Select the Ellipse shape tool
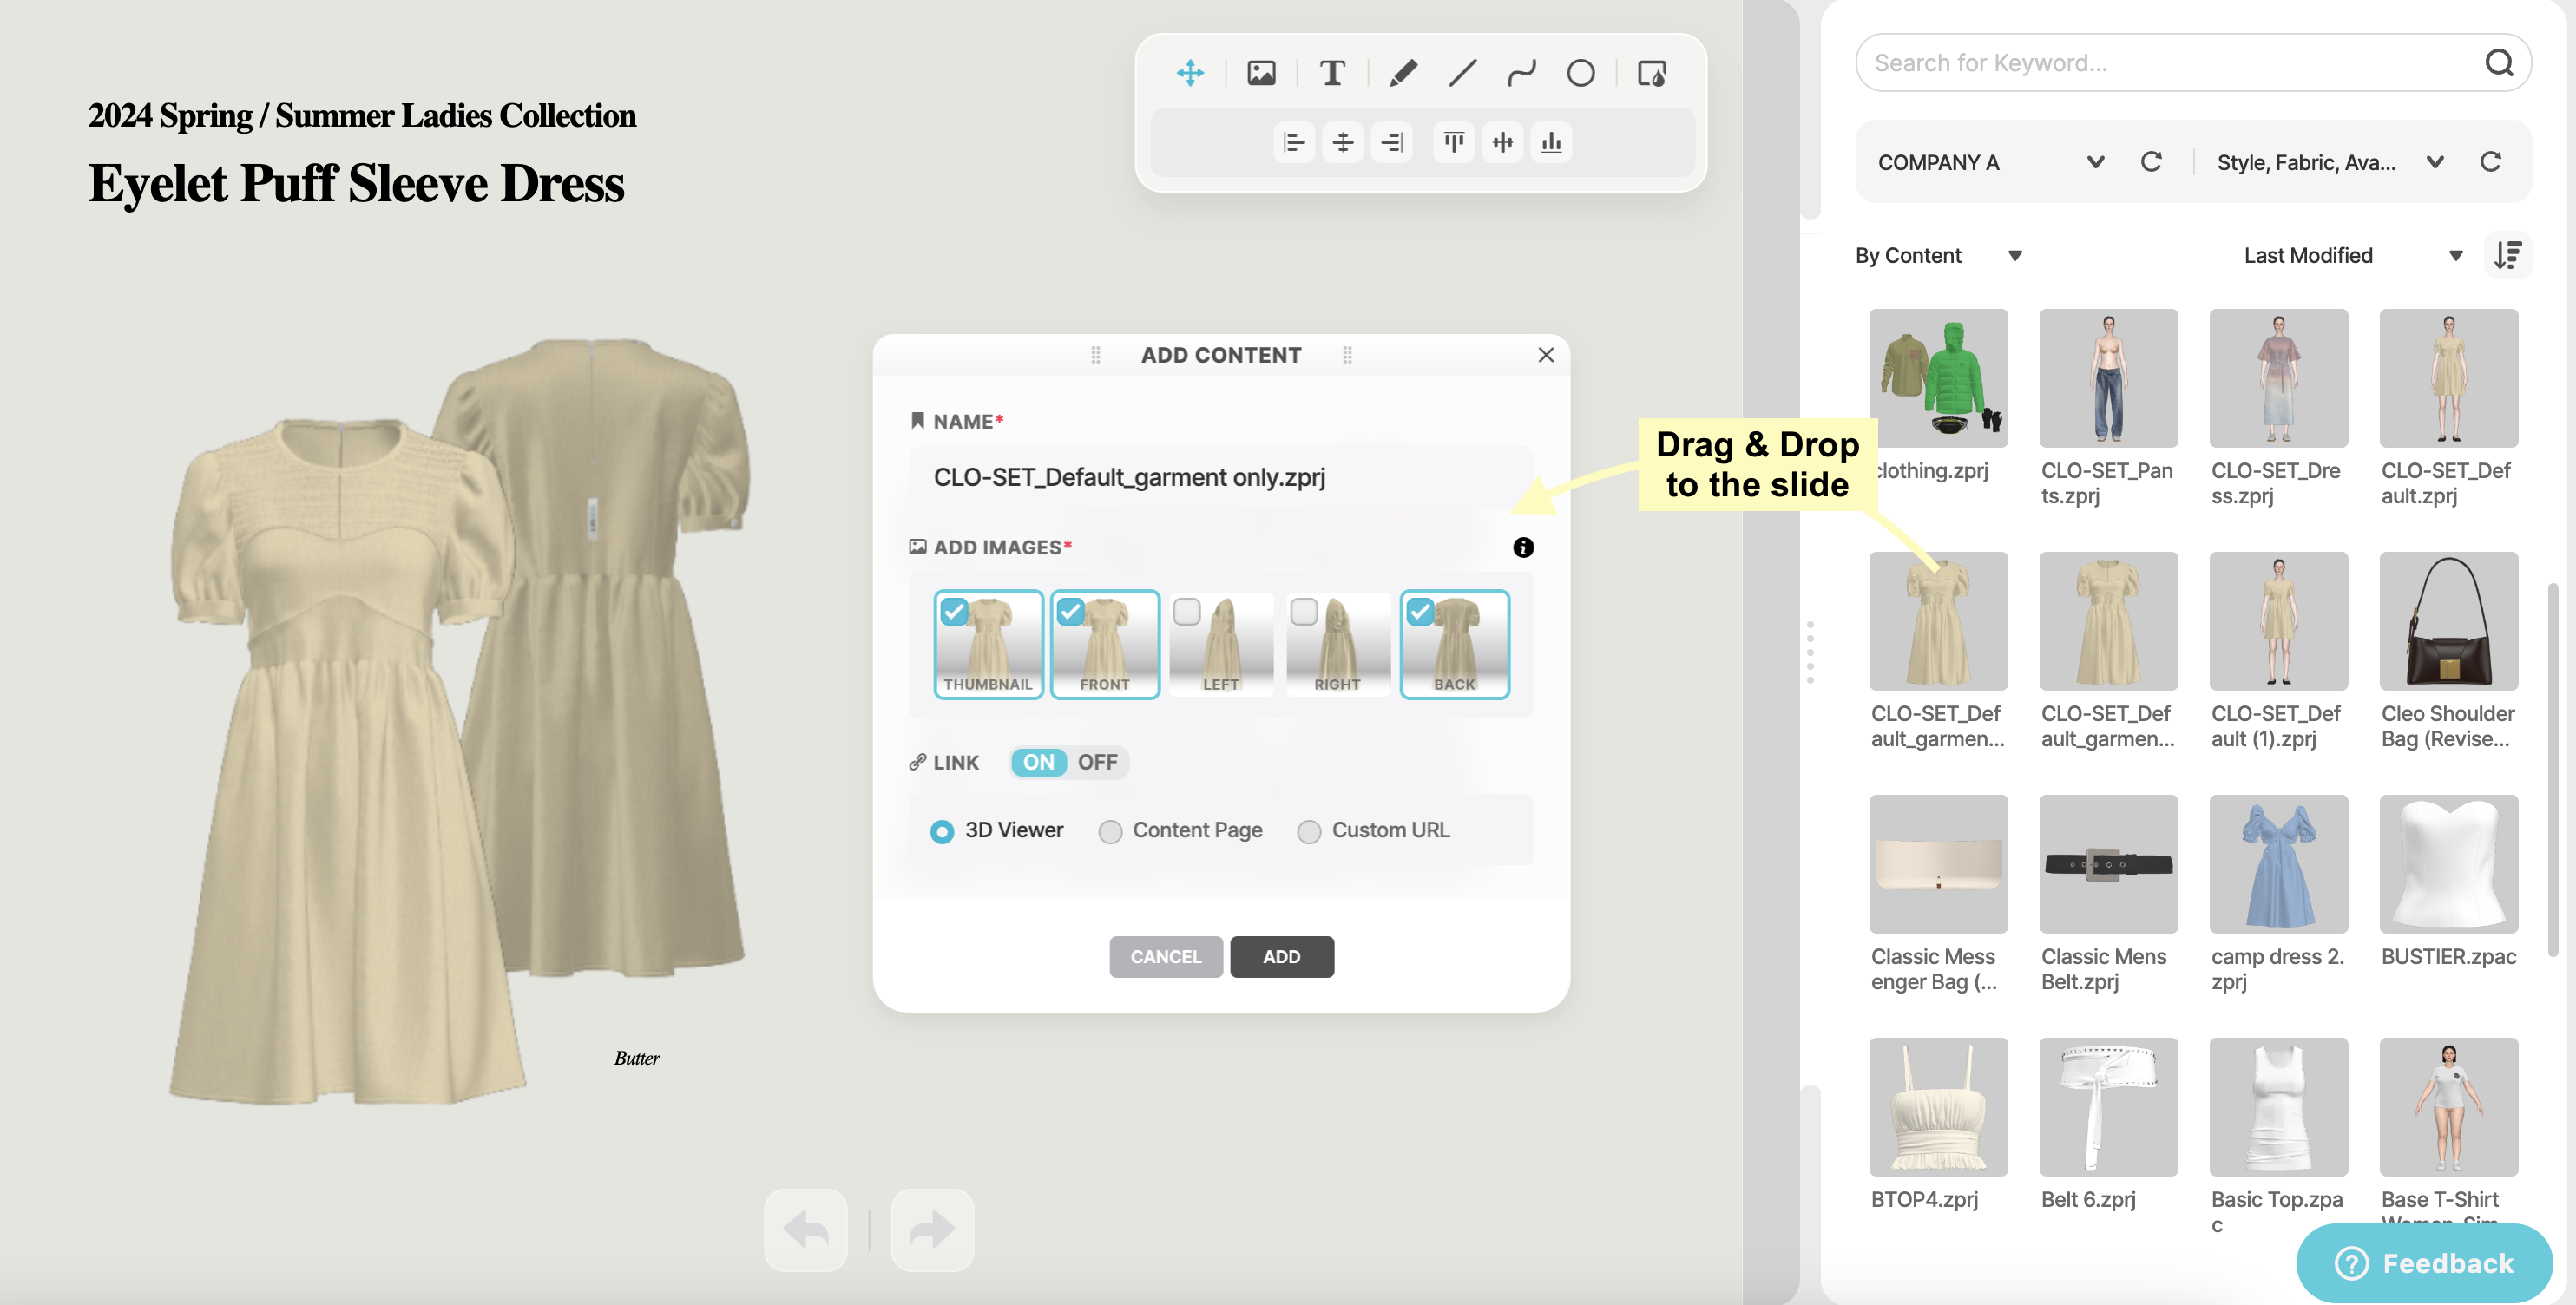The width and height of the screenshot is (2576, 1305). [x=1580, y=72]
